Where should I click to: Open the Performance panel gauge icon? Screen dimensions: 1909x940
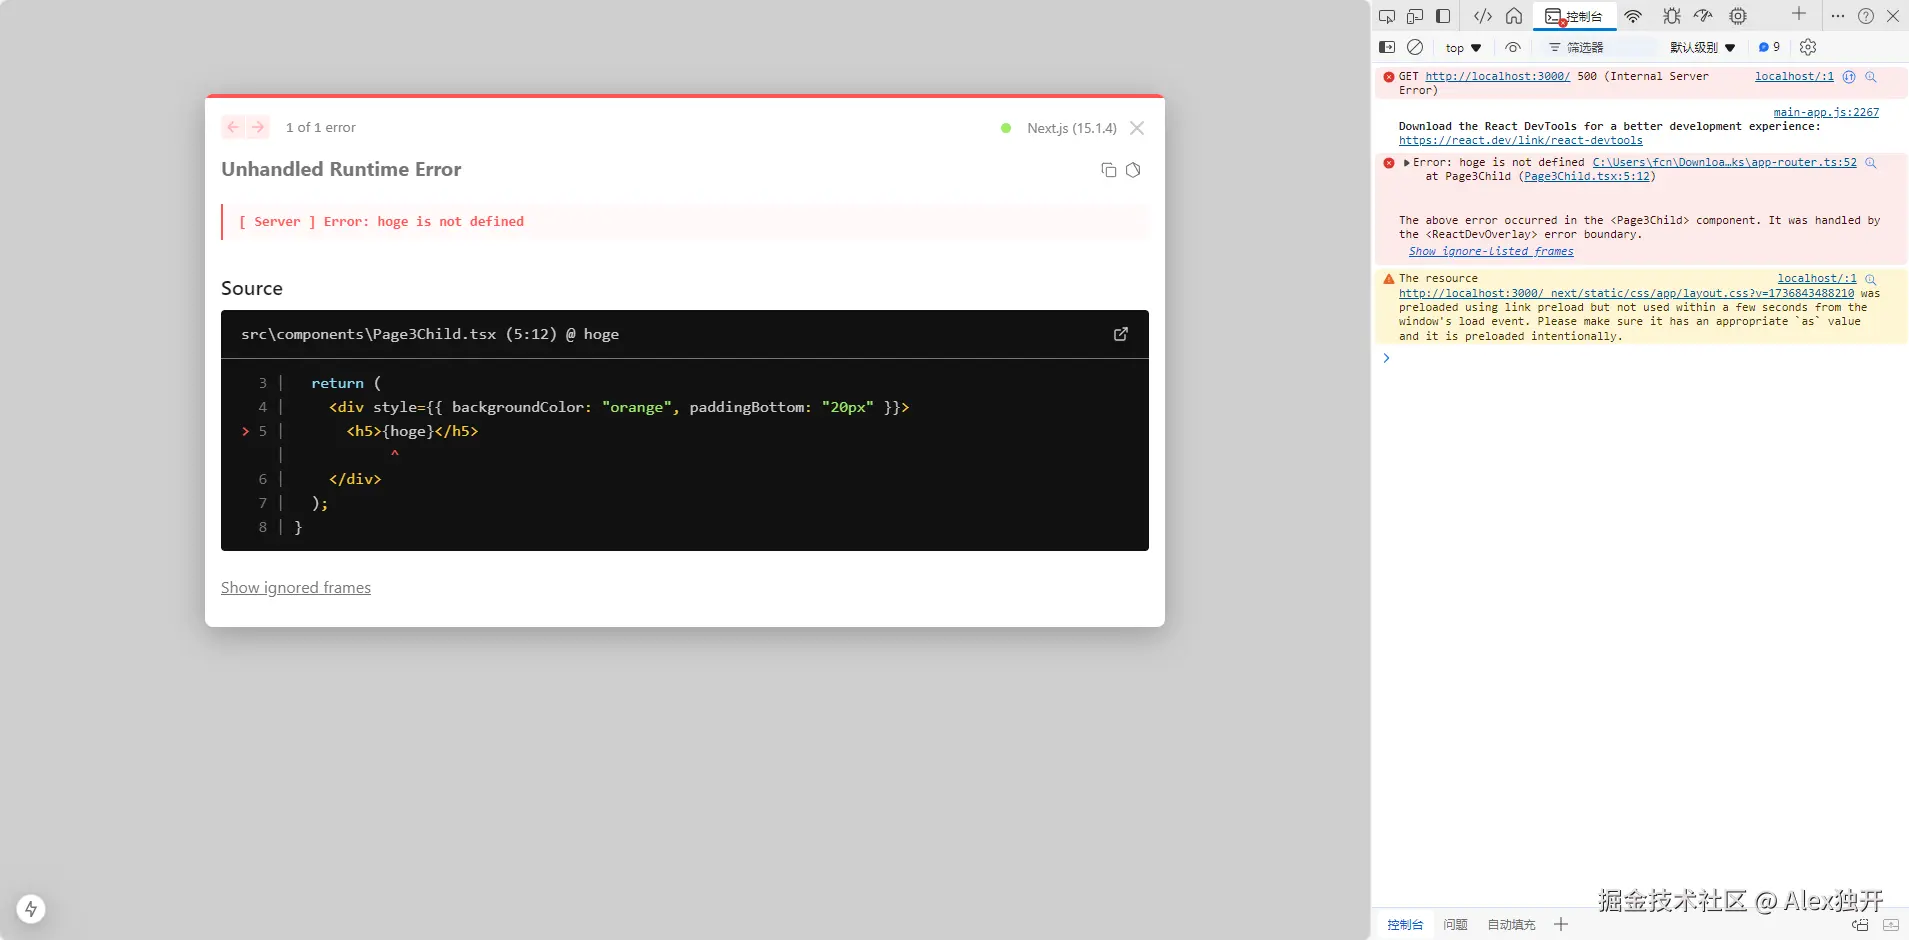1703,16
